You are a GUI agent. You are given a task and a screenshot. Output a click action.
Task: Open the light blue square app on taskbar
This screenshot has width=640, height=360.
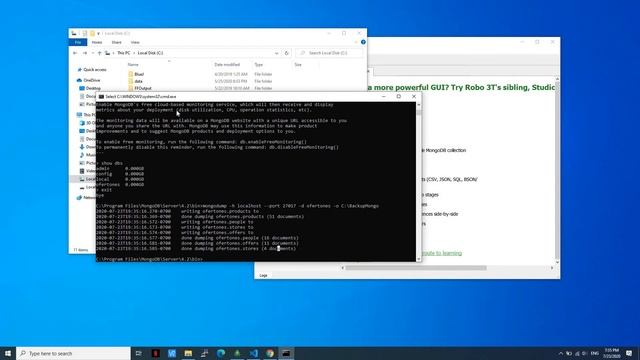coord(172,353)
